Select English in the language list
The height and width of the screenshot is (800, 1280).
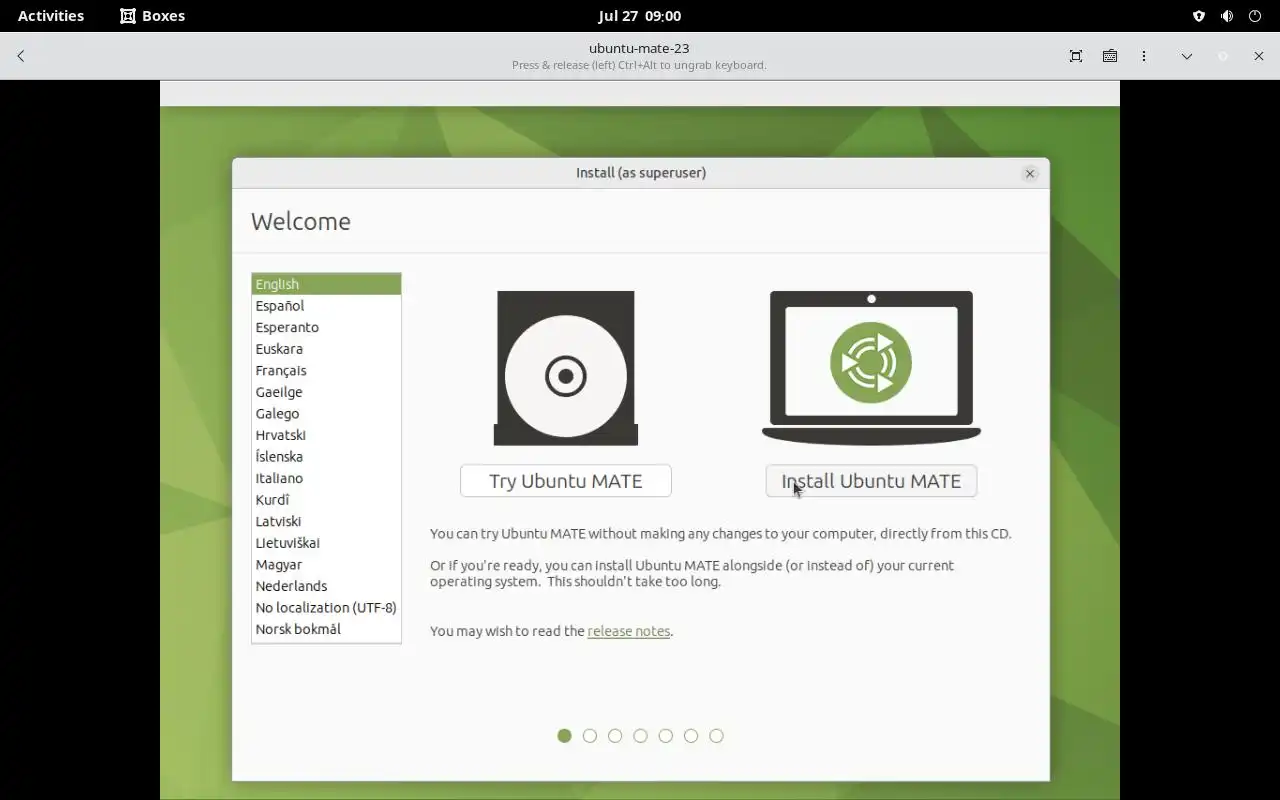pyautogui.click(x=326, y=284)
